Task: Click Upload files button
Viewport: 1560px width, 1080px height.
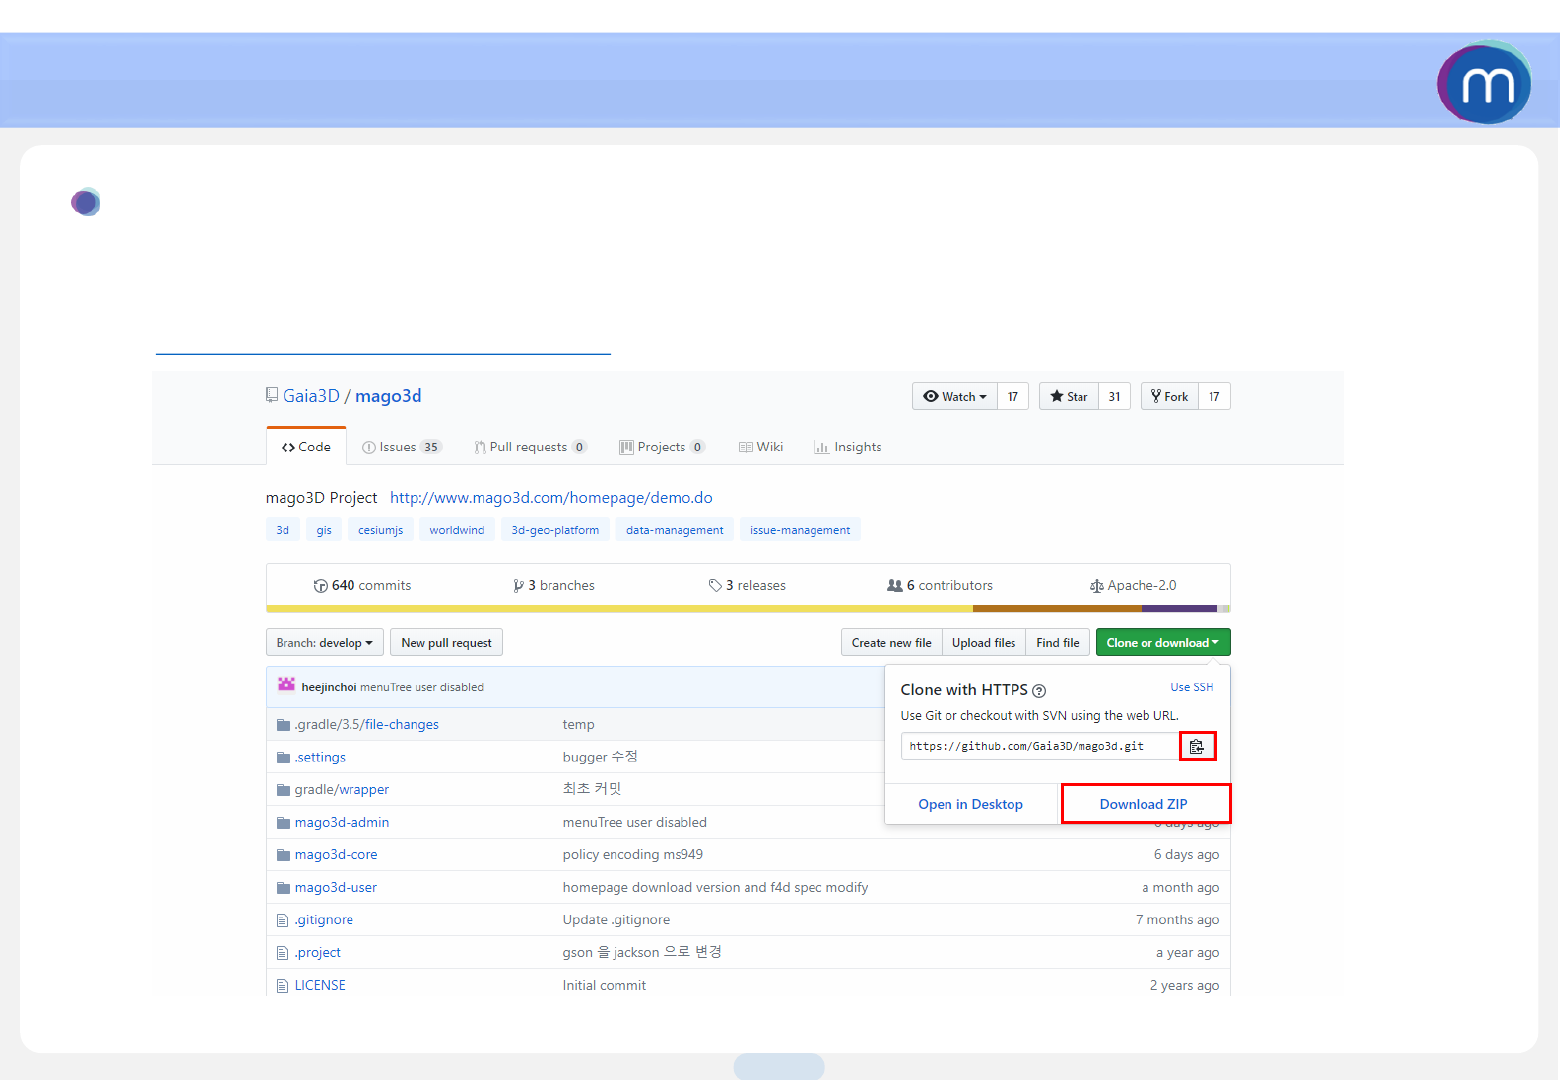Action: (984, 643)
